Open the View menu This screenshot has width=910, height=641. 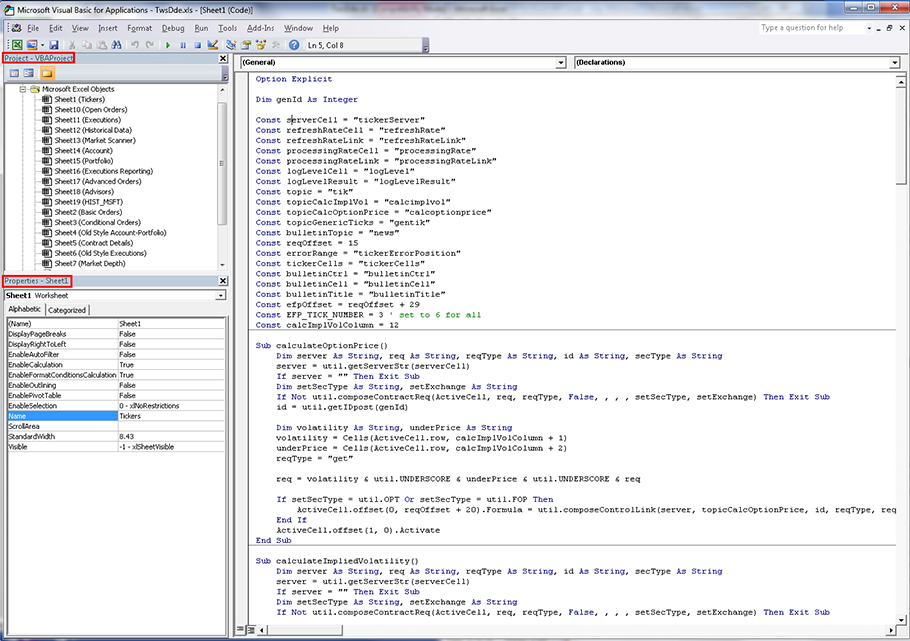(80, 28)
